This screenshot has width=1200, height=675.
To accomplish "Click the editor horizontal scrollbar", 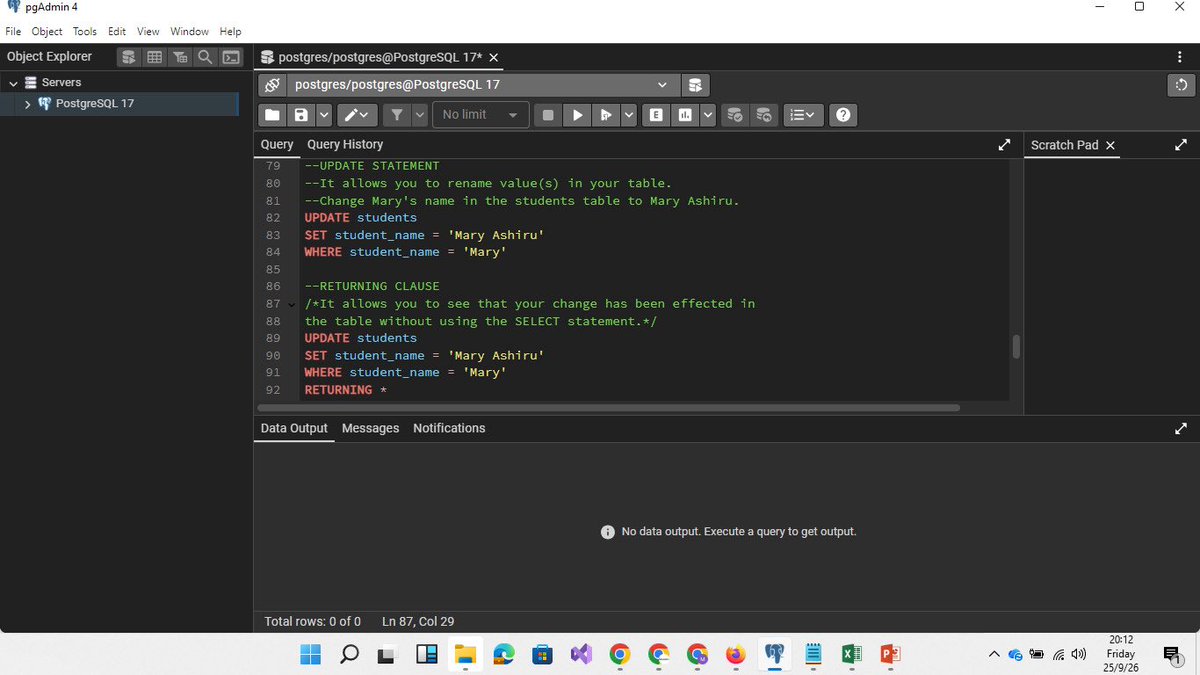I will click(608, 408).
